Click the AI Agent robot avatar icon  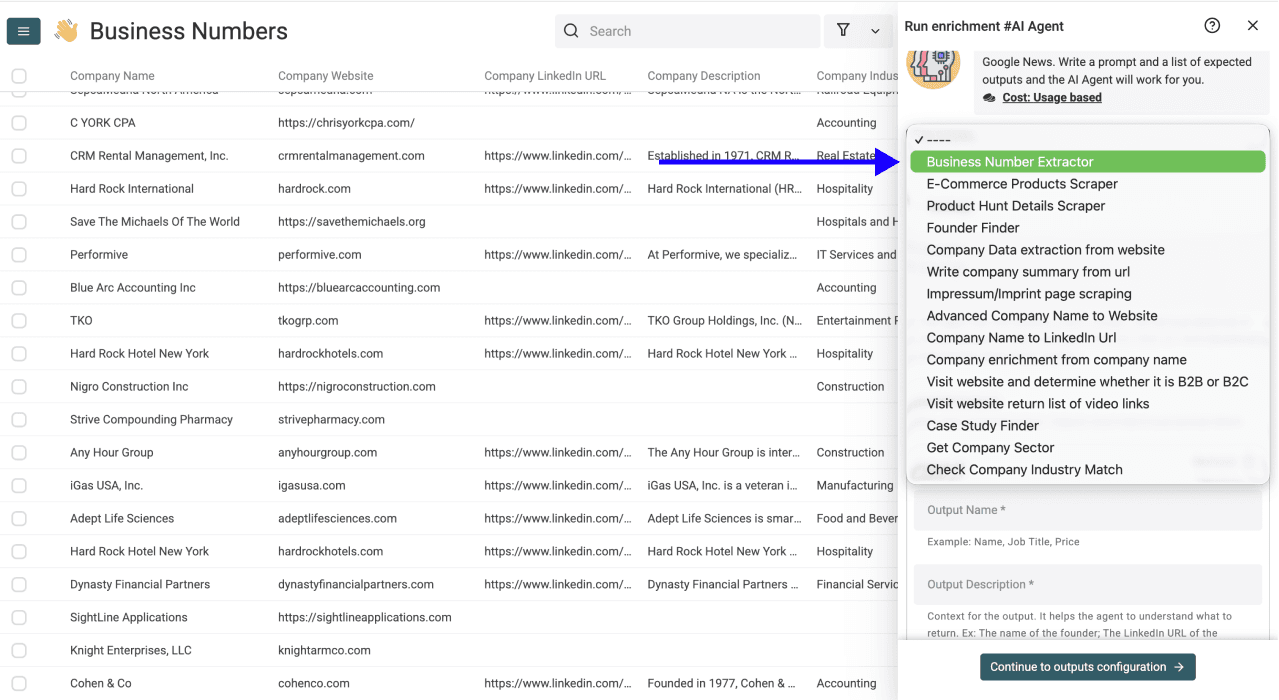932,68
